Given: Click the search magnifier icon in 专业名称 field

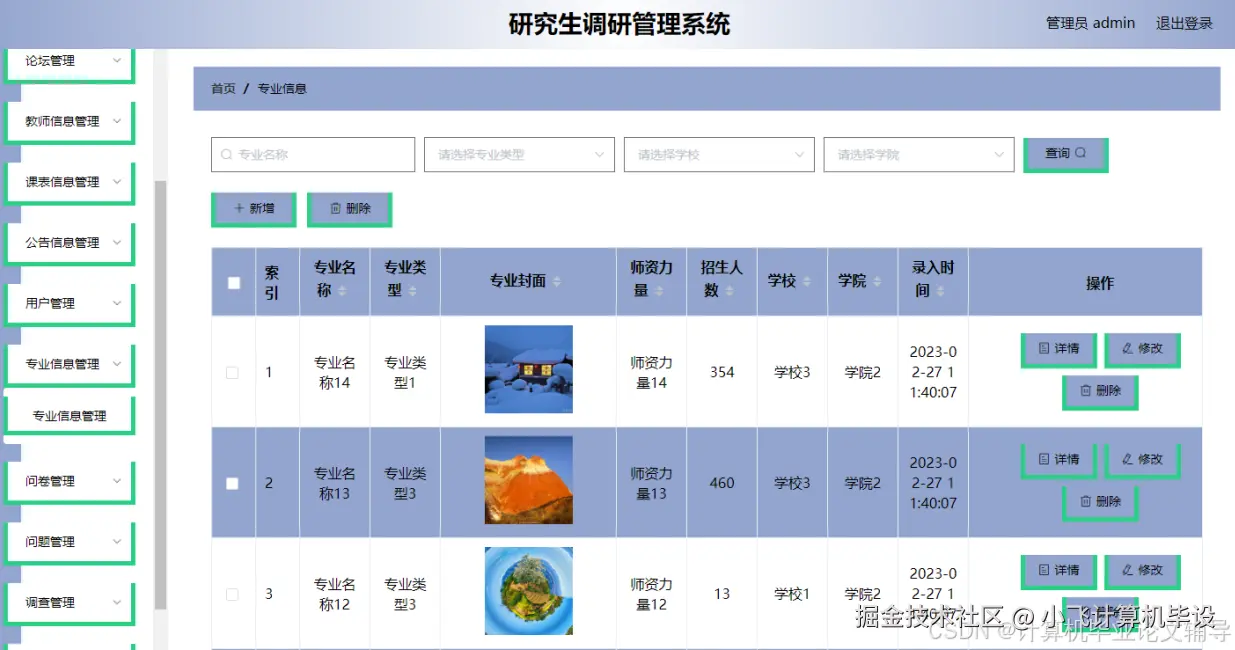Looking at the screenshot, I should (x=227, y=155).
